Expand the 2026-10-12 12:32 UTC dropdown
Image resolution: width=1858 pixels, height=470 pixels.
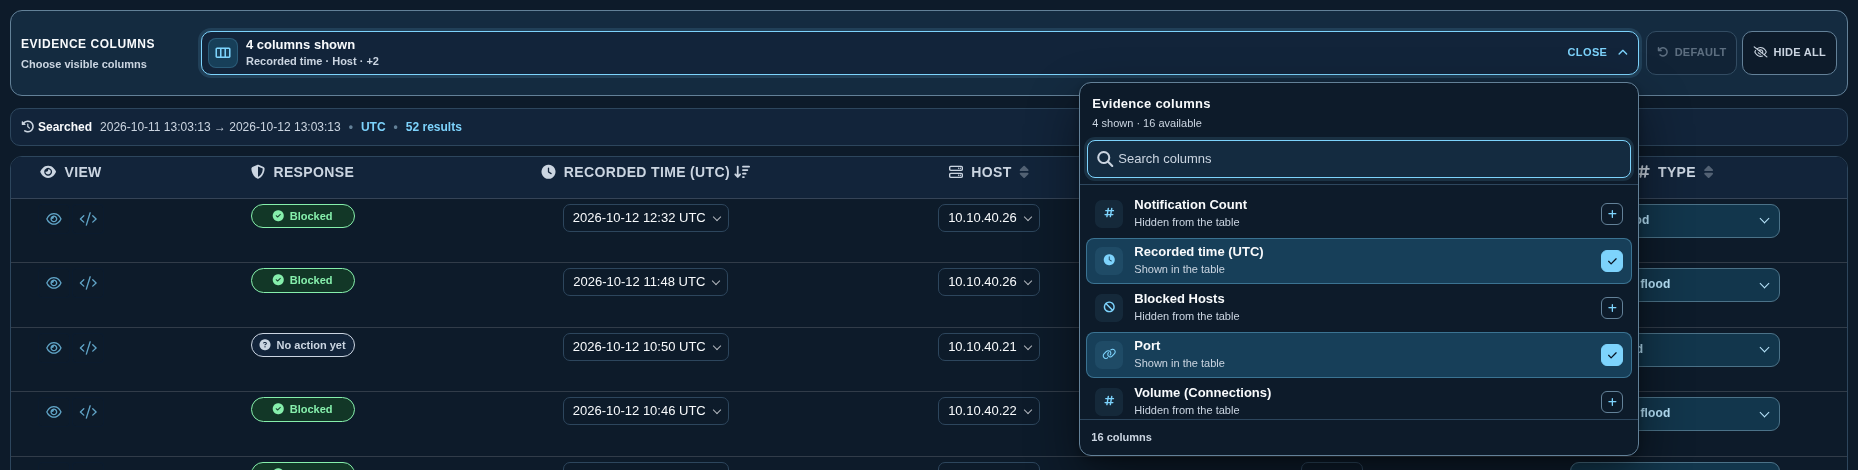pyautogui.click(x=646, y=218)
